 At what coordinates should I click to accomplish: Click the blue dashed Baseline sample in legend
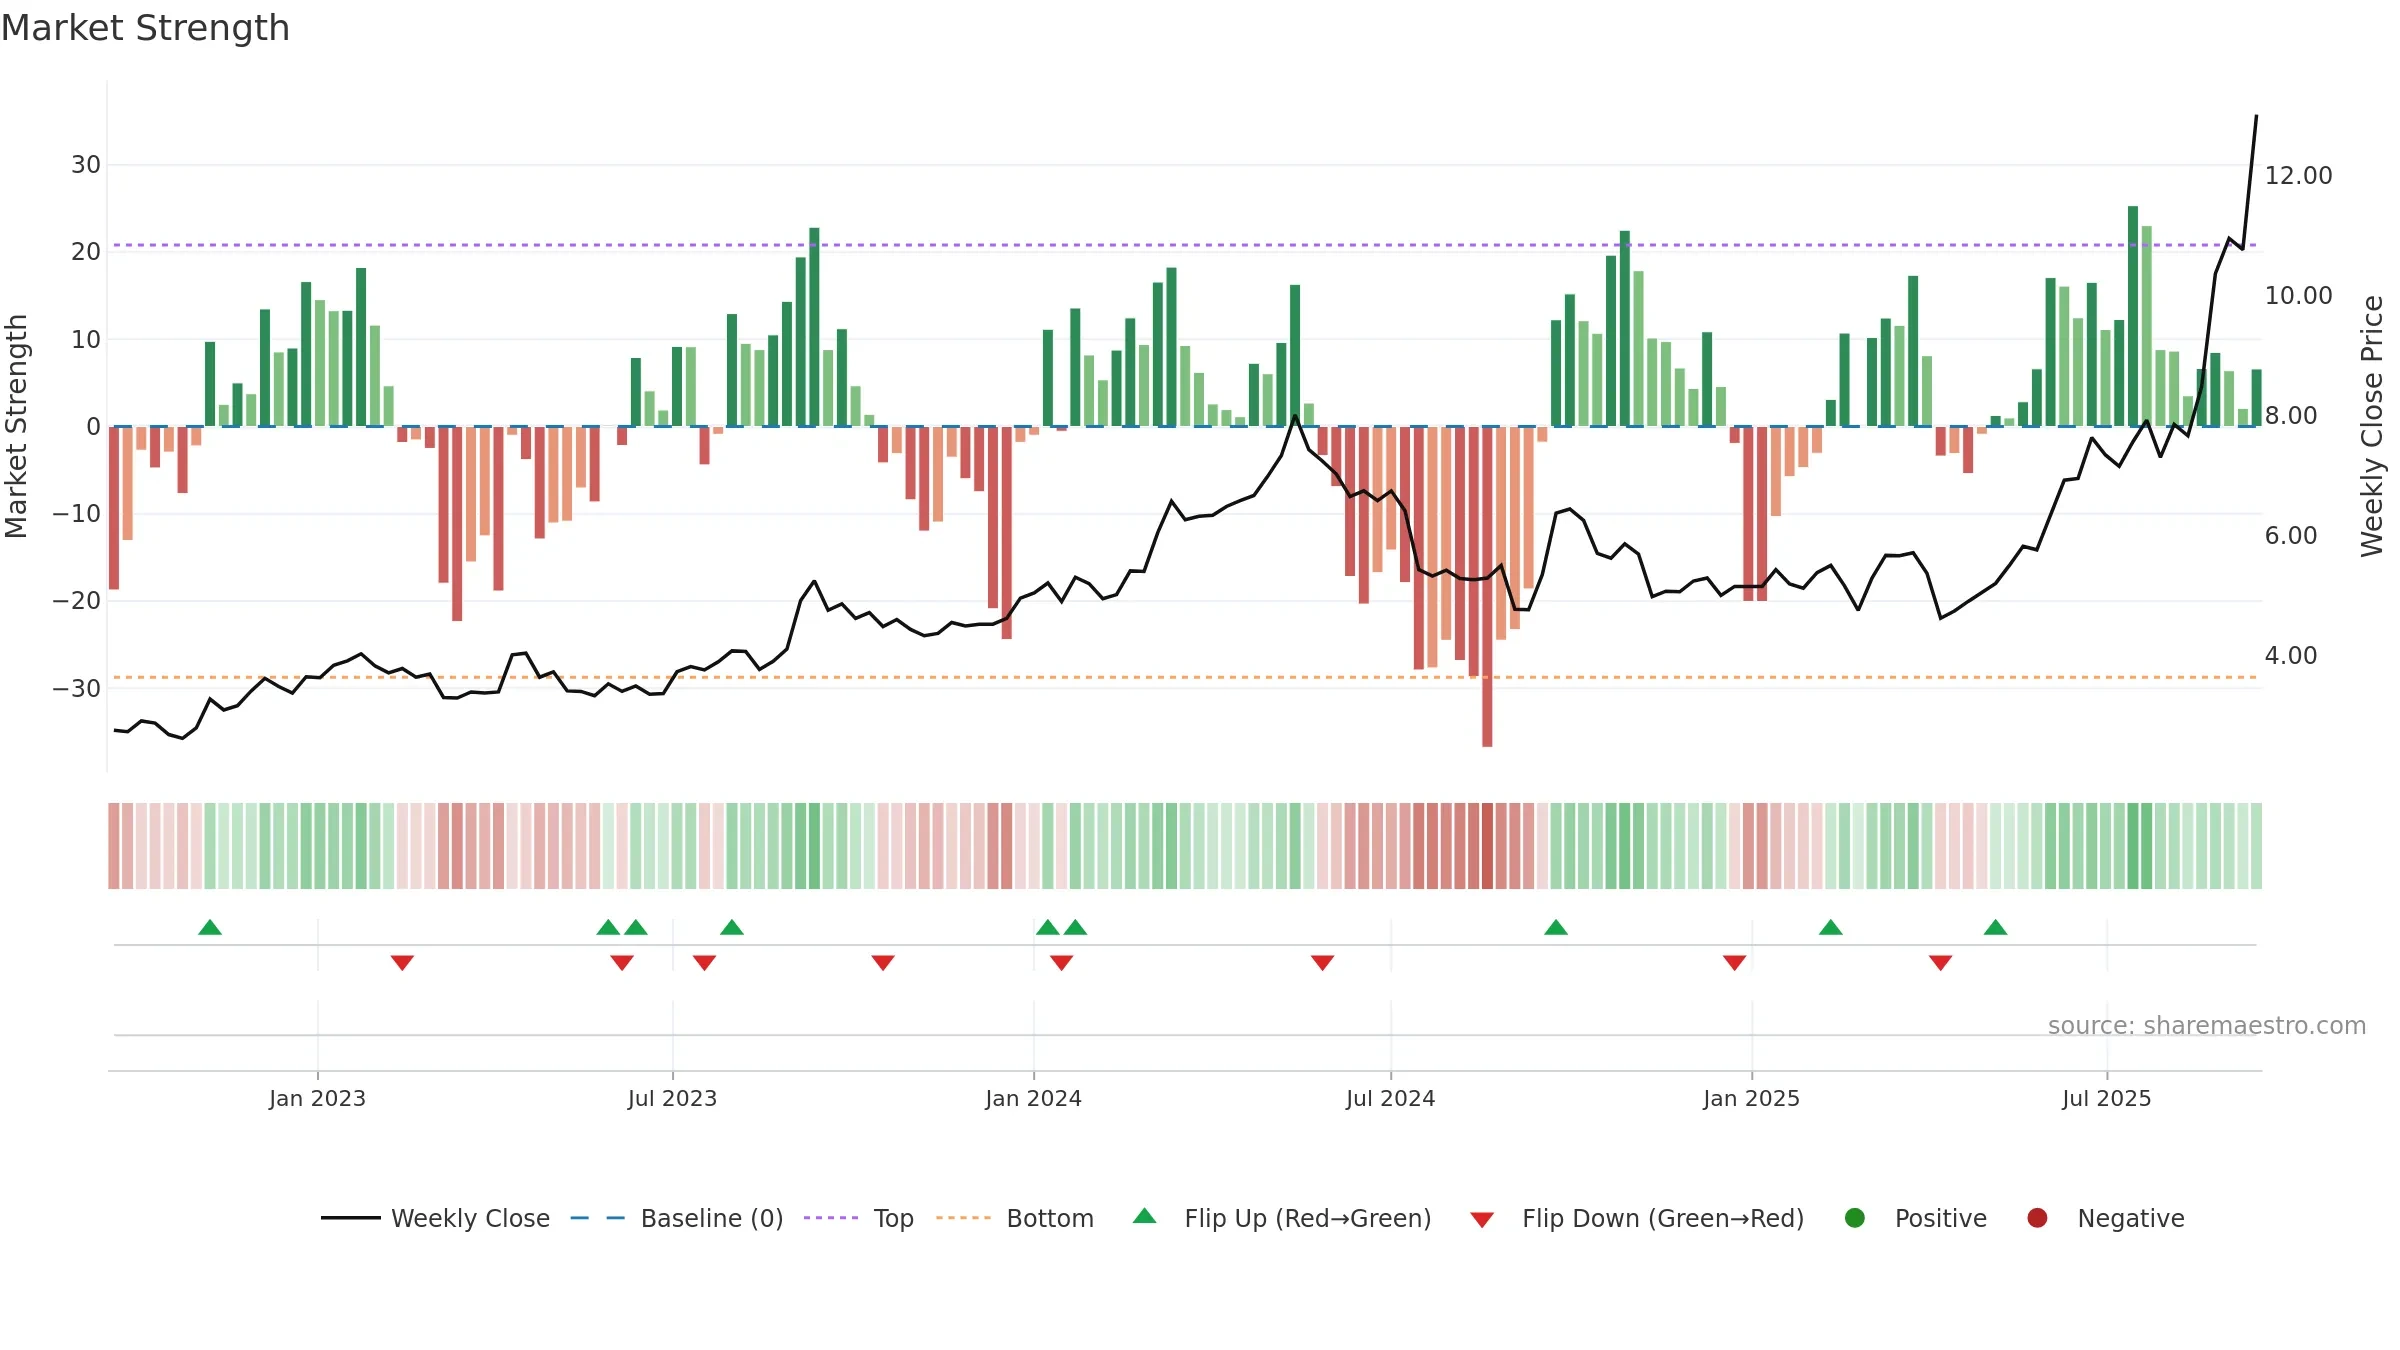pyautogui.click(x=598, y=1218)
